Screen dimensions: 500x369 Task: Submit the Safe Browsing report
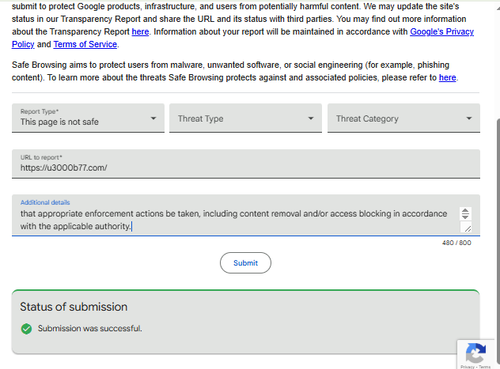(245, 263)
